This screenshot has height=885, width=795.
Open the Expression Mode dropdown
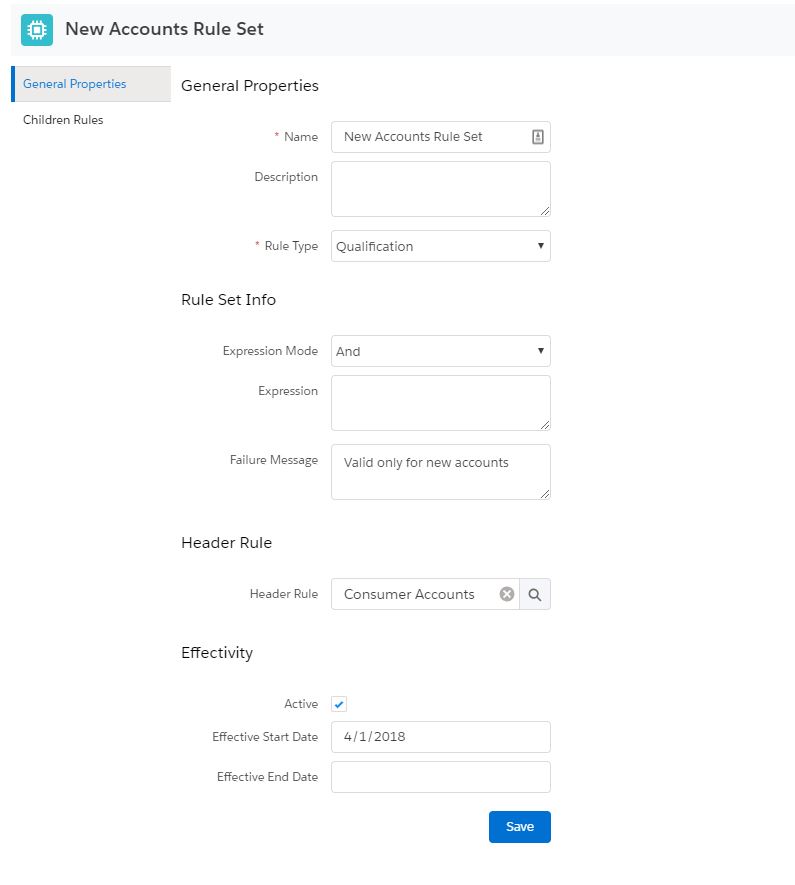(x=441, y=351)
